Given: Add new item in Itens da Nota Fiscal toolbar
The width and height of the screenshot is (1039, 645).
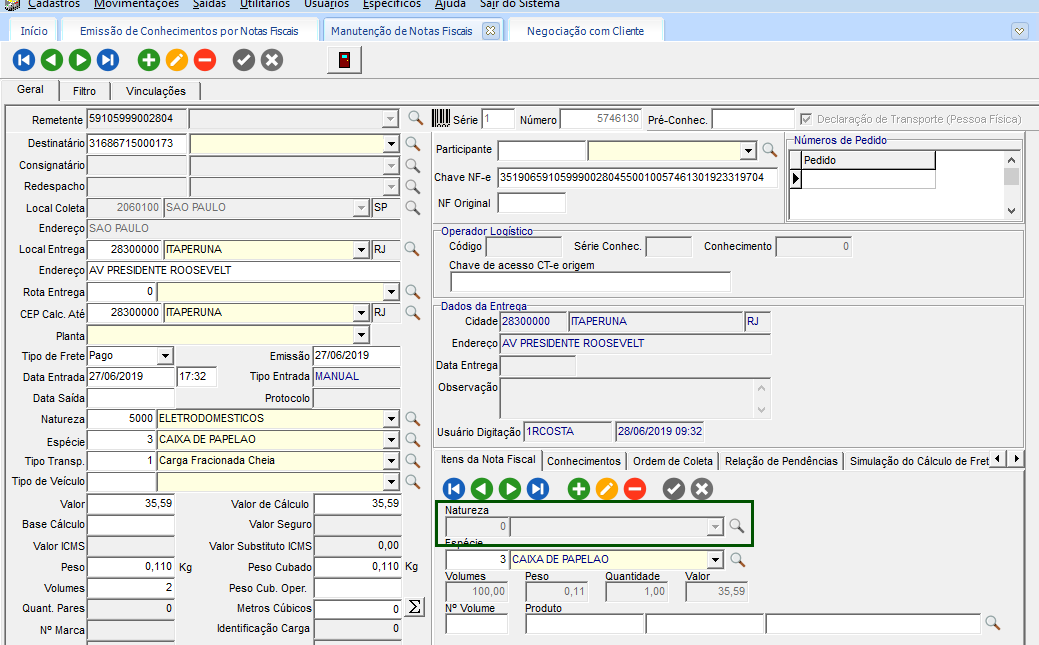Looking at the screenshot, I should point(578,489).
